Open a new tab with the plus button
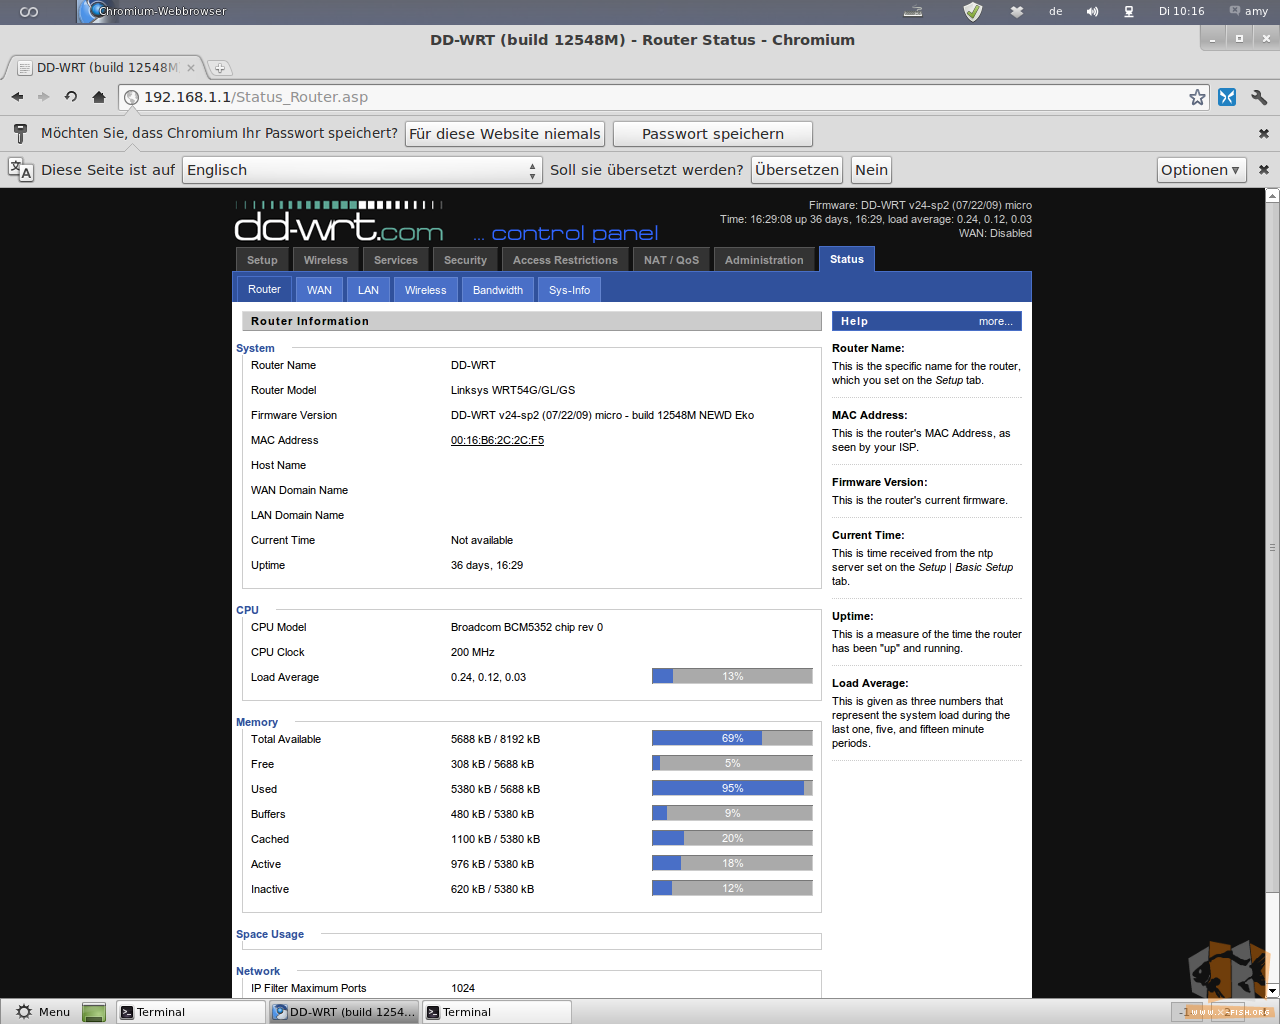Screen dimensions: 1280x1024 pos(220,68)
